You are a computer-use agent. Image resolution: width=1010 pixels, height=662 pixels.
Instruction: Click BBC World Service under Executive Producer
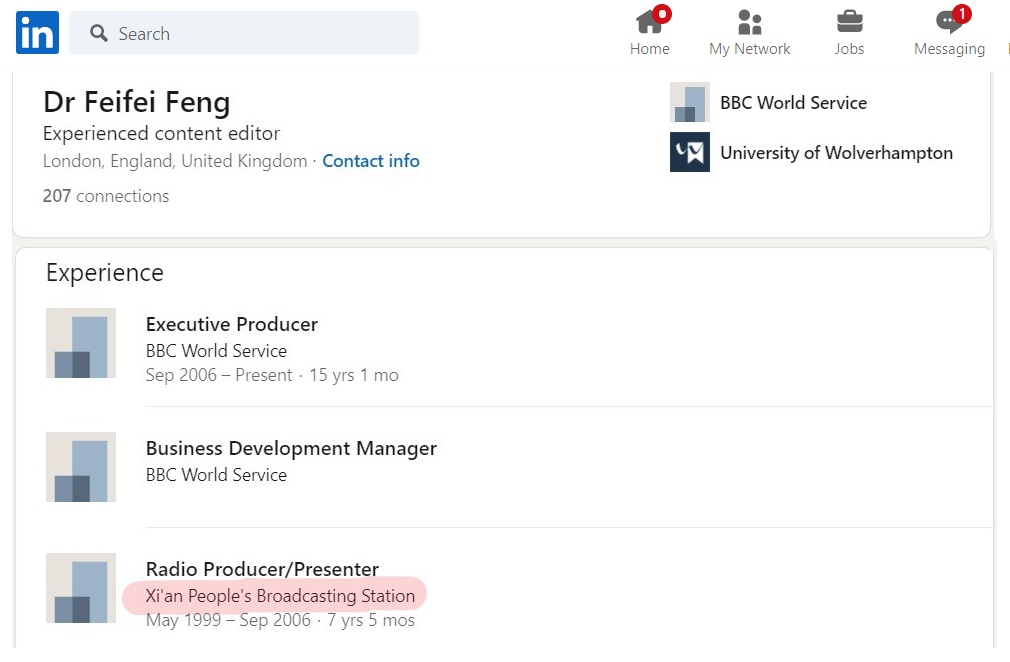click(x=216, y=351)
